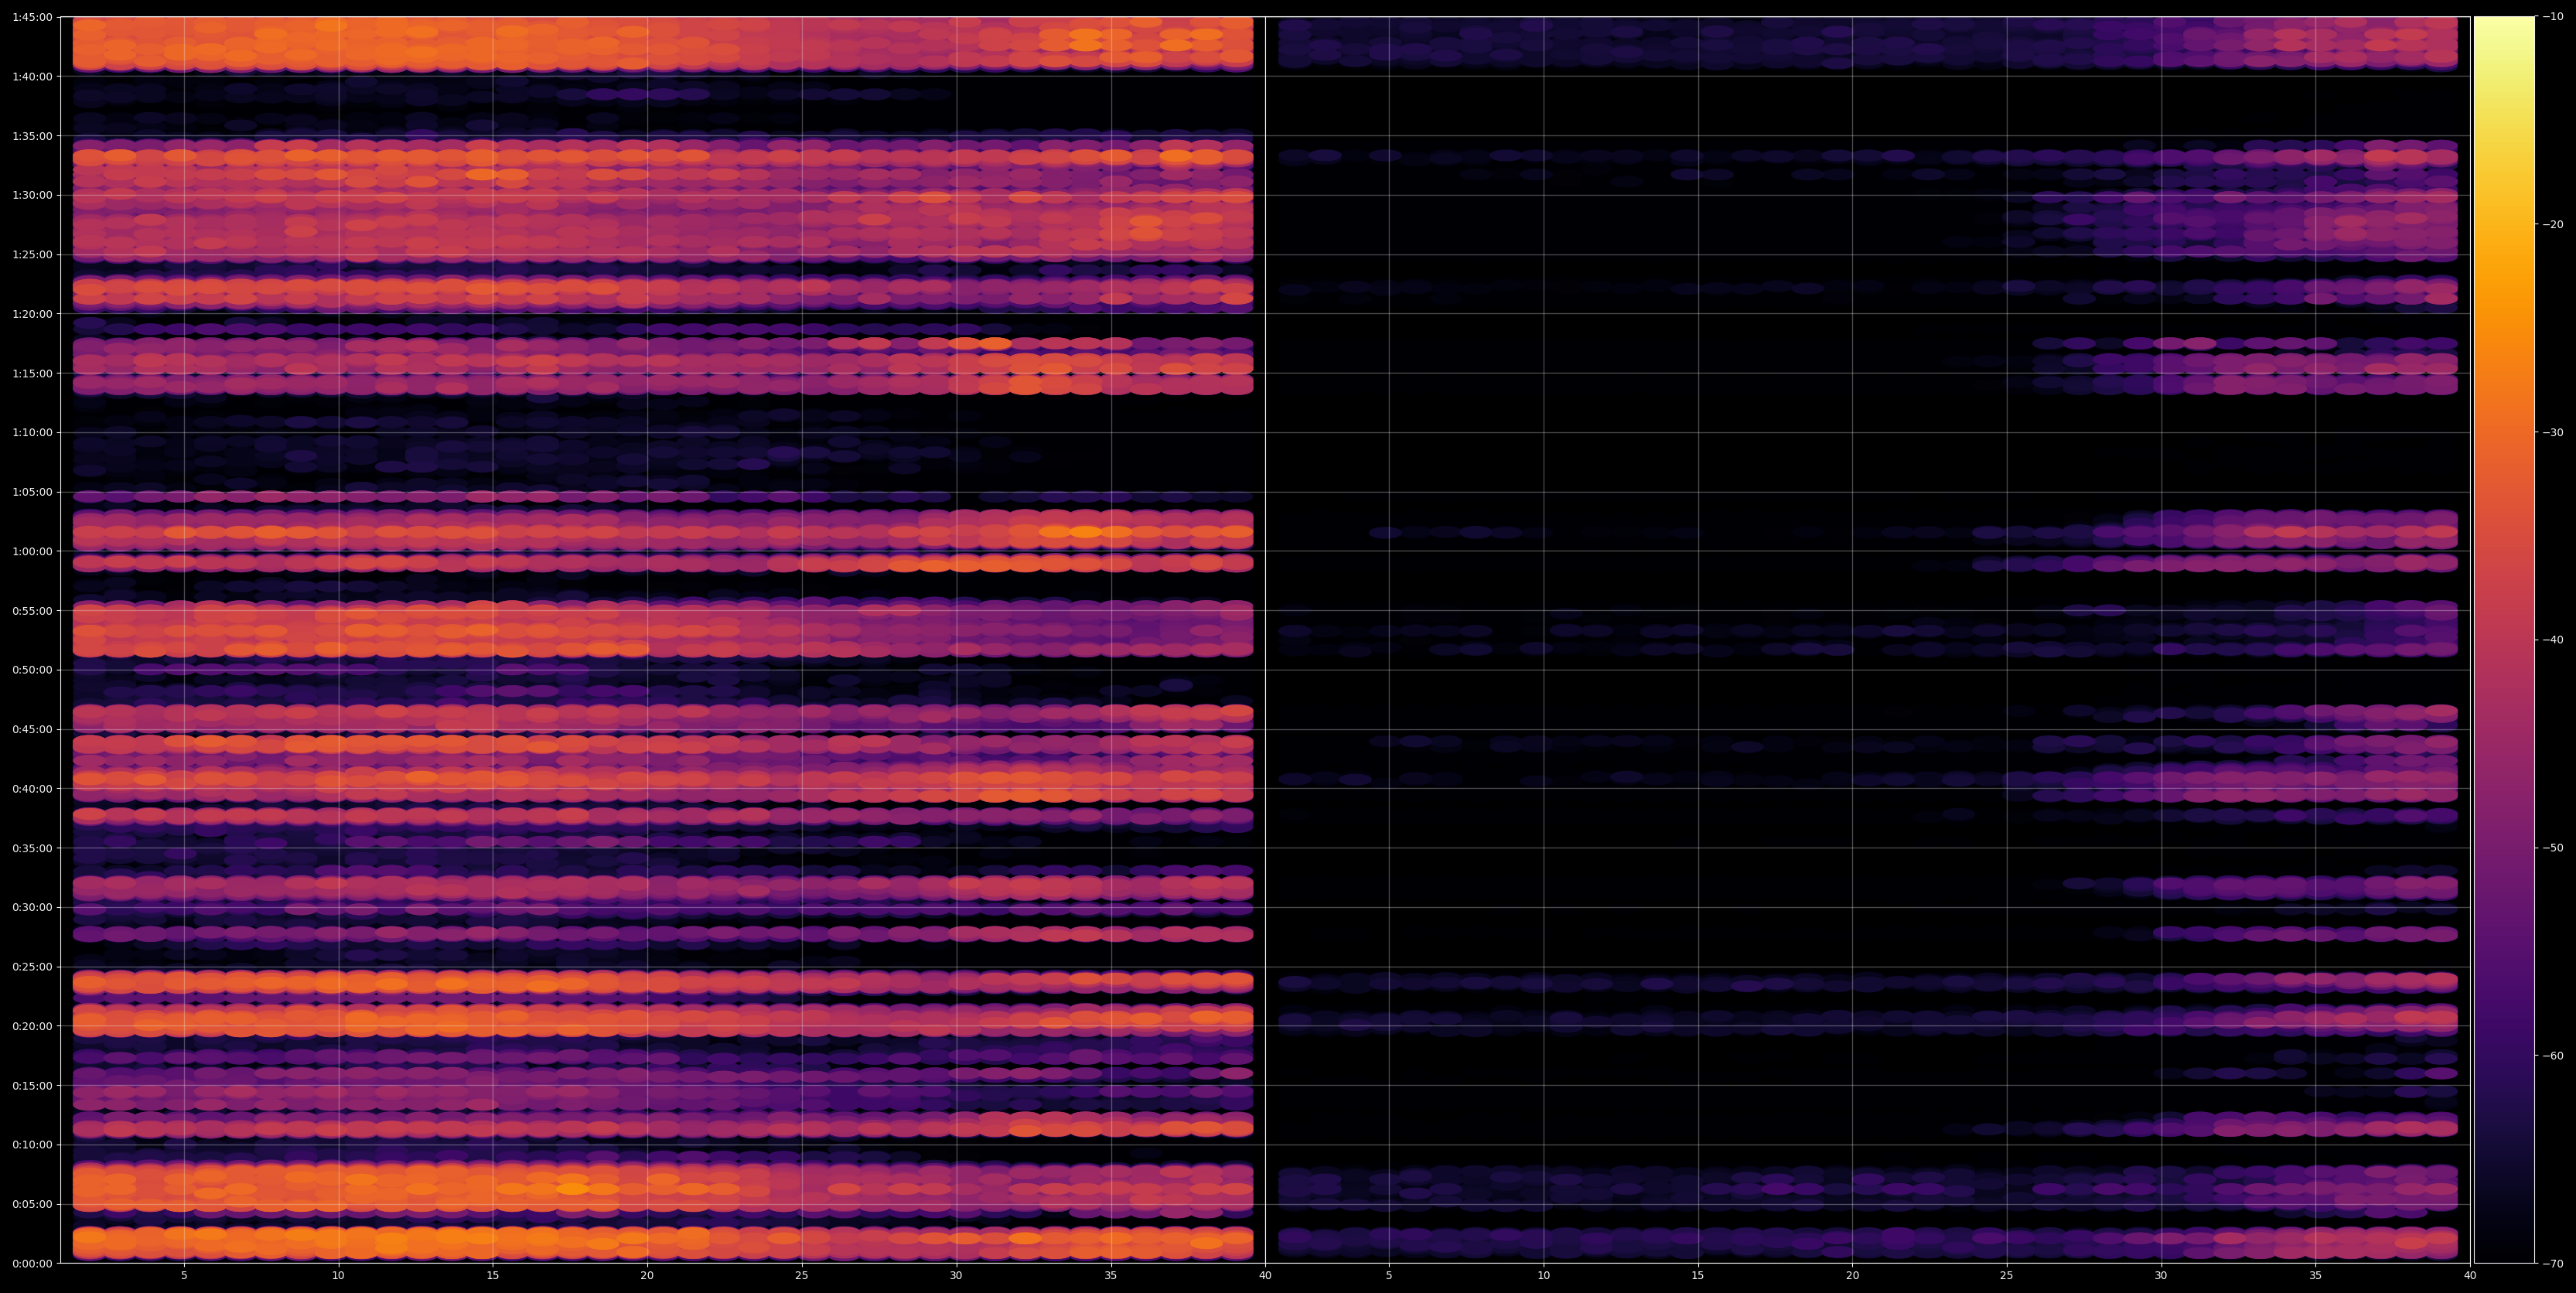Click x-axis label 40 between the two heatmaps
This screenshot has height=1293, width=2576.
(1265, 1275)
